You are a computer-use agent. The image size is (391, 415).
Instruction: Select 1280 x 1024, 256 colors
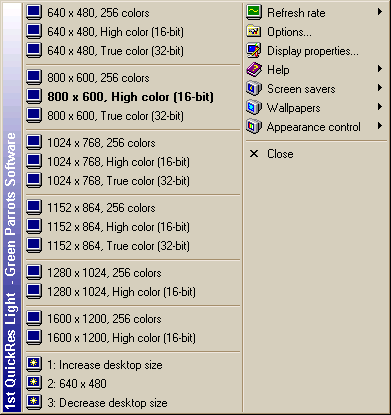(133, 273)
